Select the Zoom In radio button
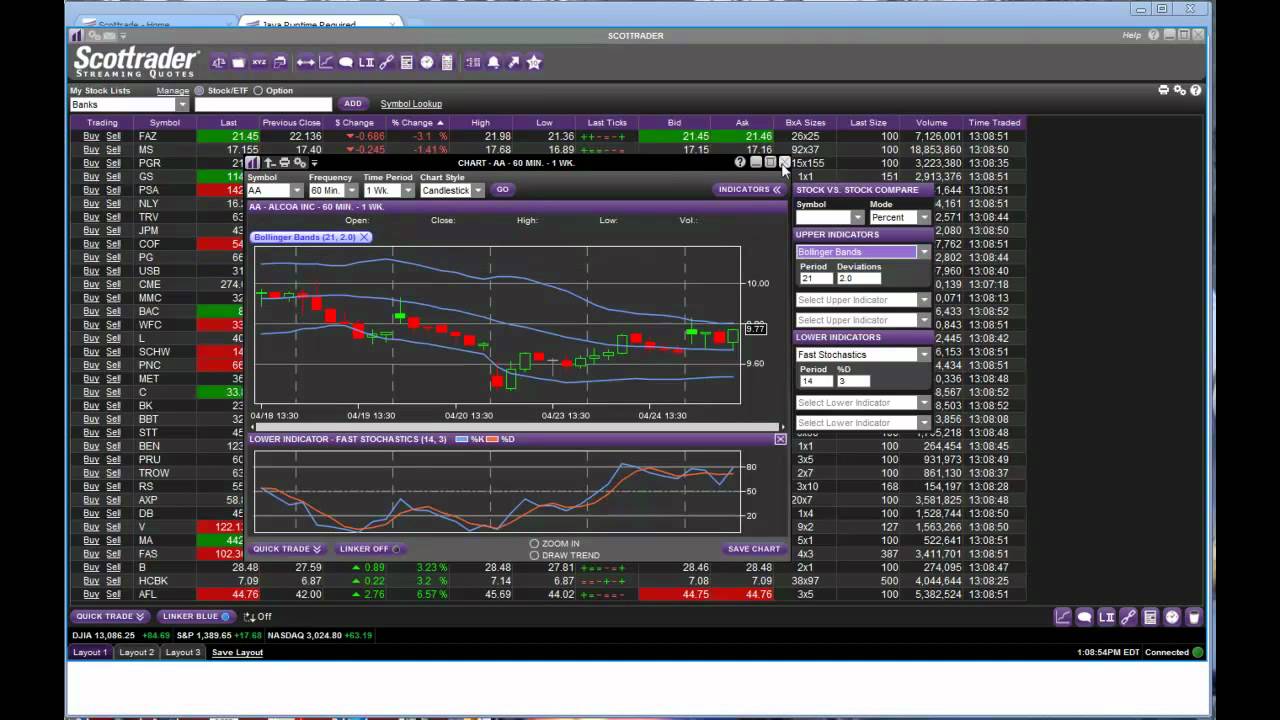 [534, 544]
